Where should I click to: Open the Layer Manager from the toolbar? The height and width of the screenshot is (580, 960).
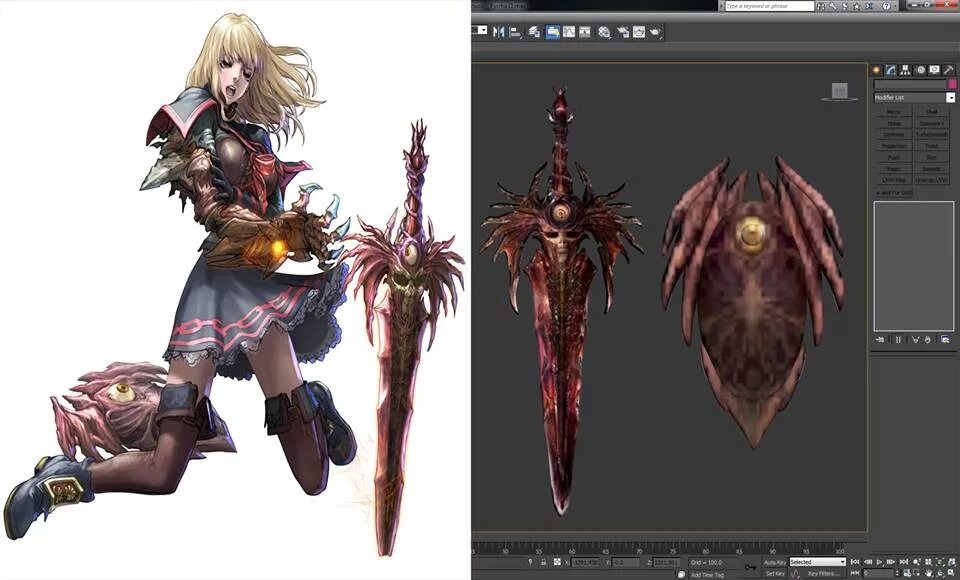click(534, 32)
